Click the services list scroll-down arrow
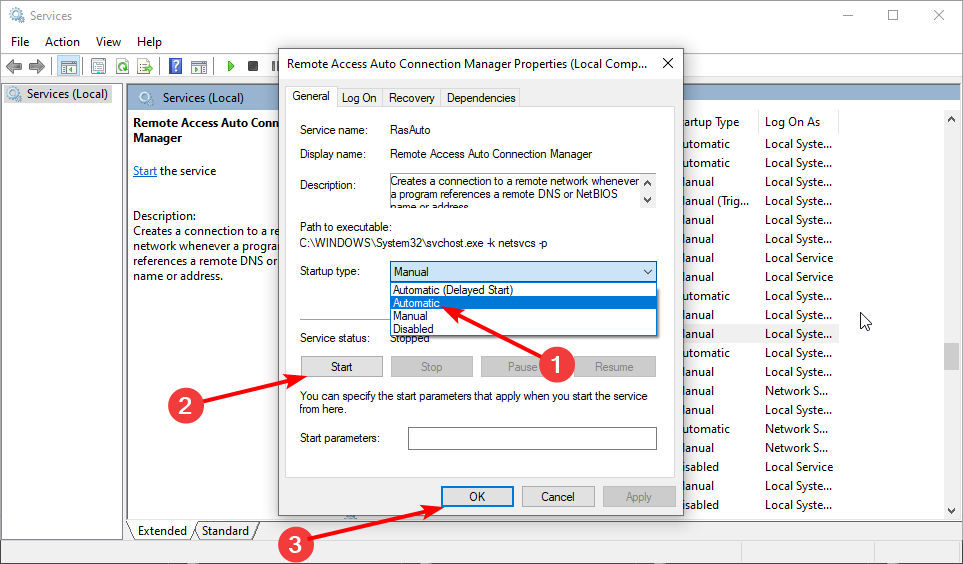 click(951, 511)
